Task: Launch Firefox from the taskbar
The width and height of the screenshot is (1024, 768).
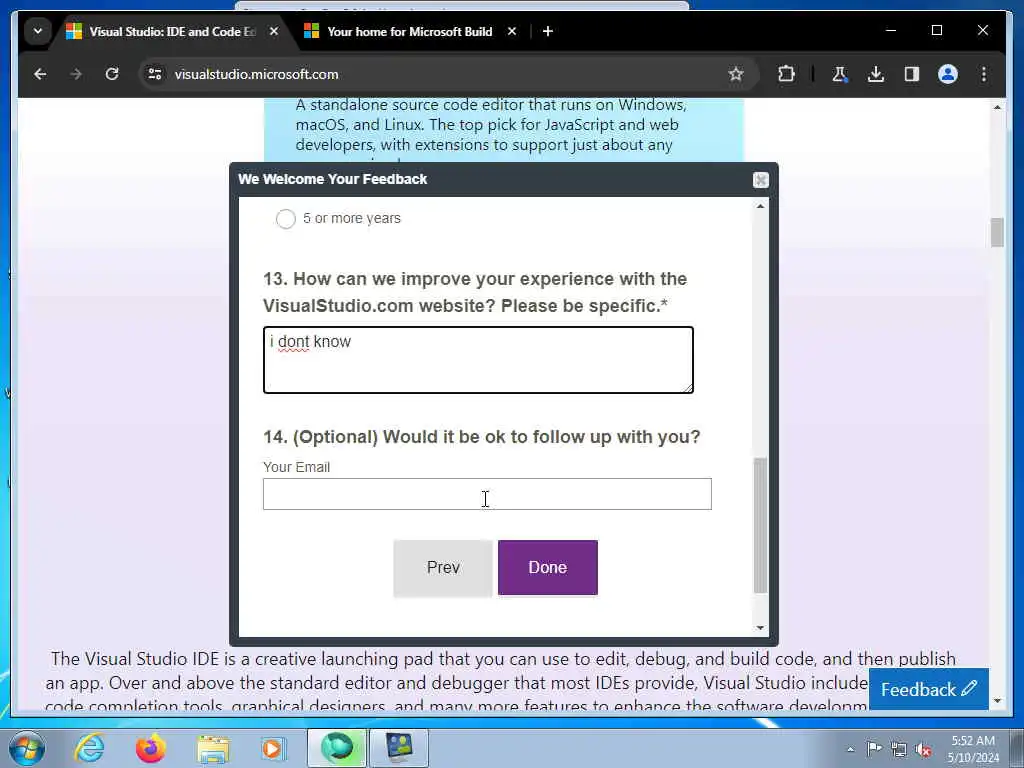Action: pos(150,748)
